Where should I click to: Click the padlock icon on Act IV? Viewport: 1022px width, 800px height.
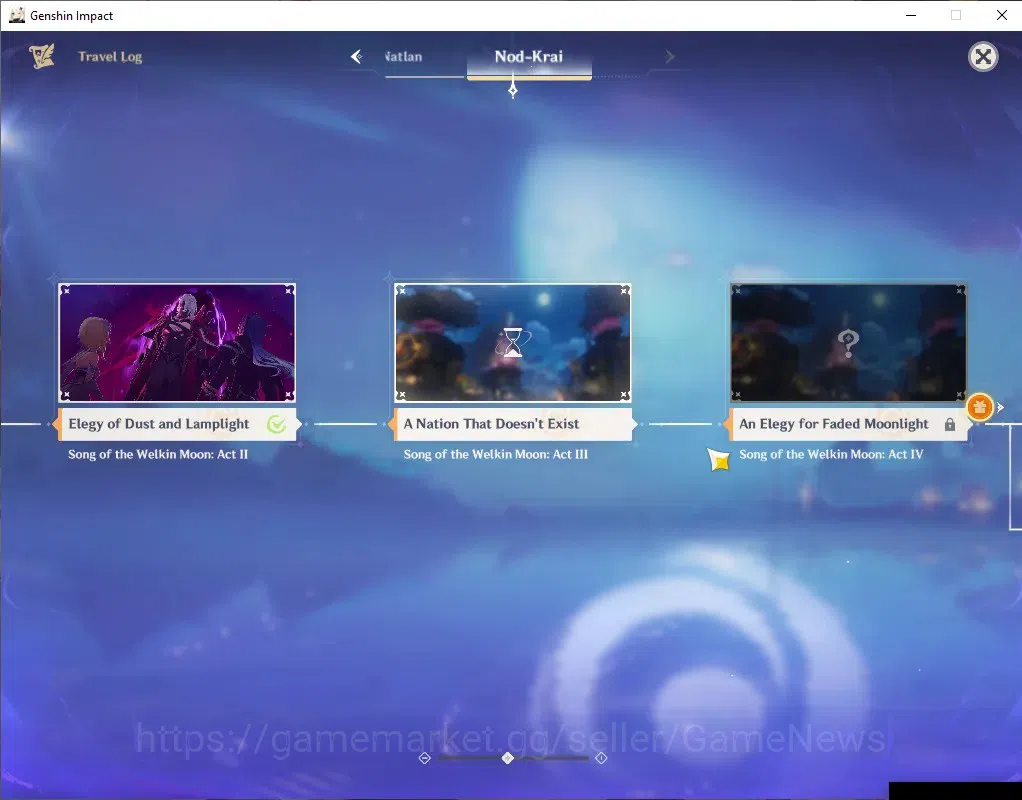pos(950,424)
